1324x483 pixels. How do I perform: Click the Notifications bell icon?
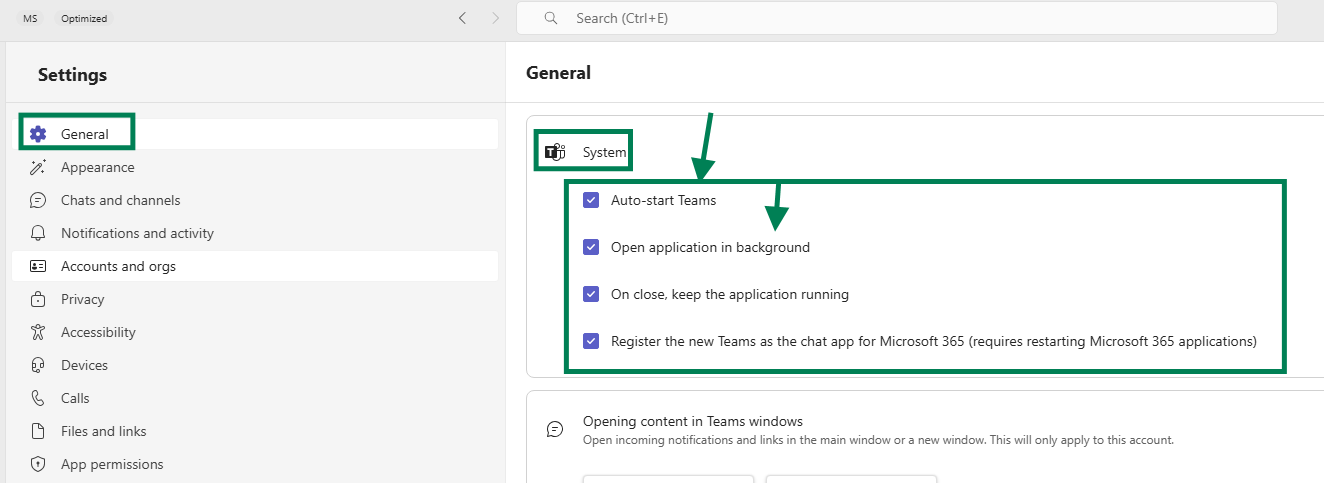point(38,233)
